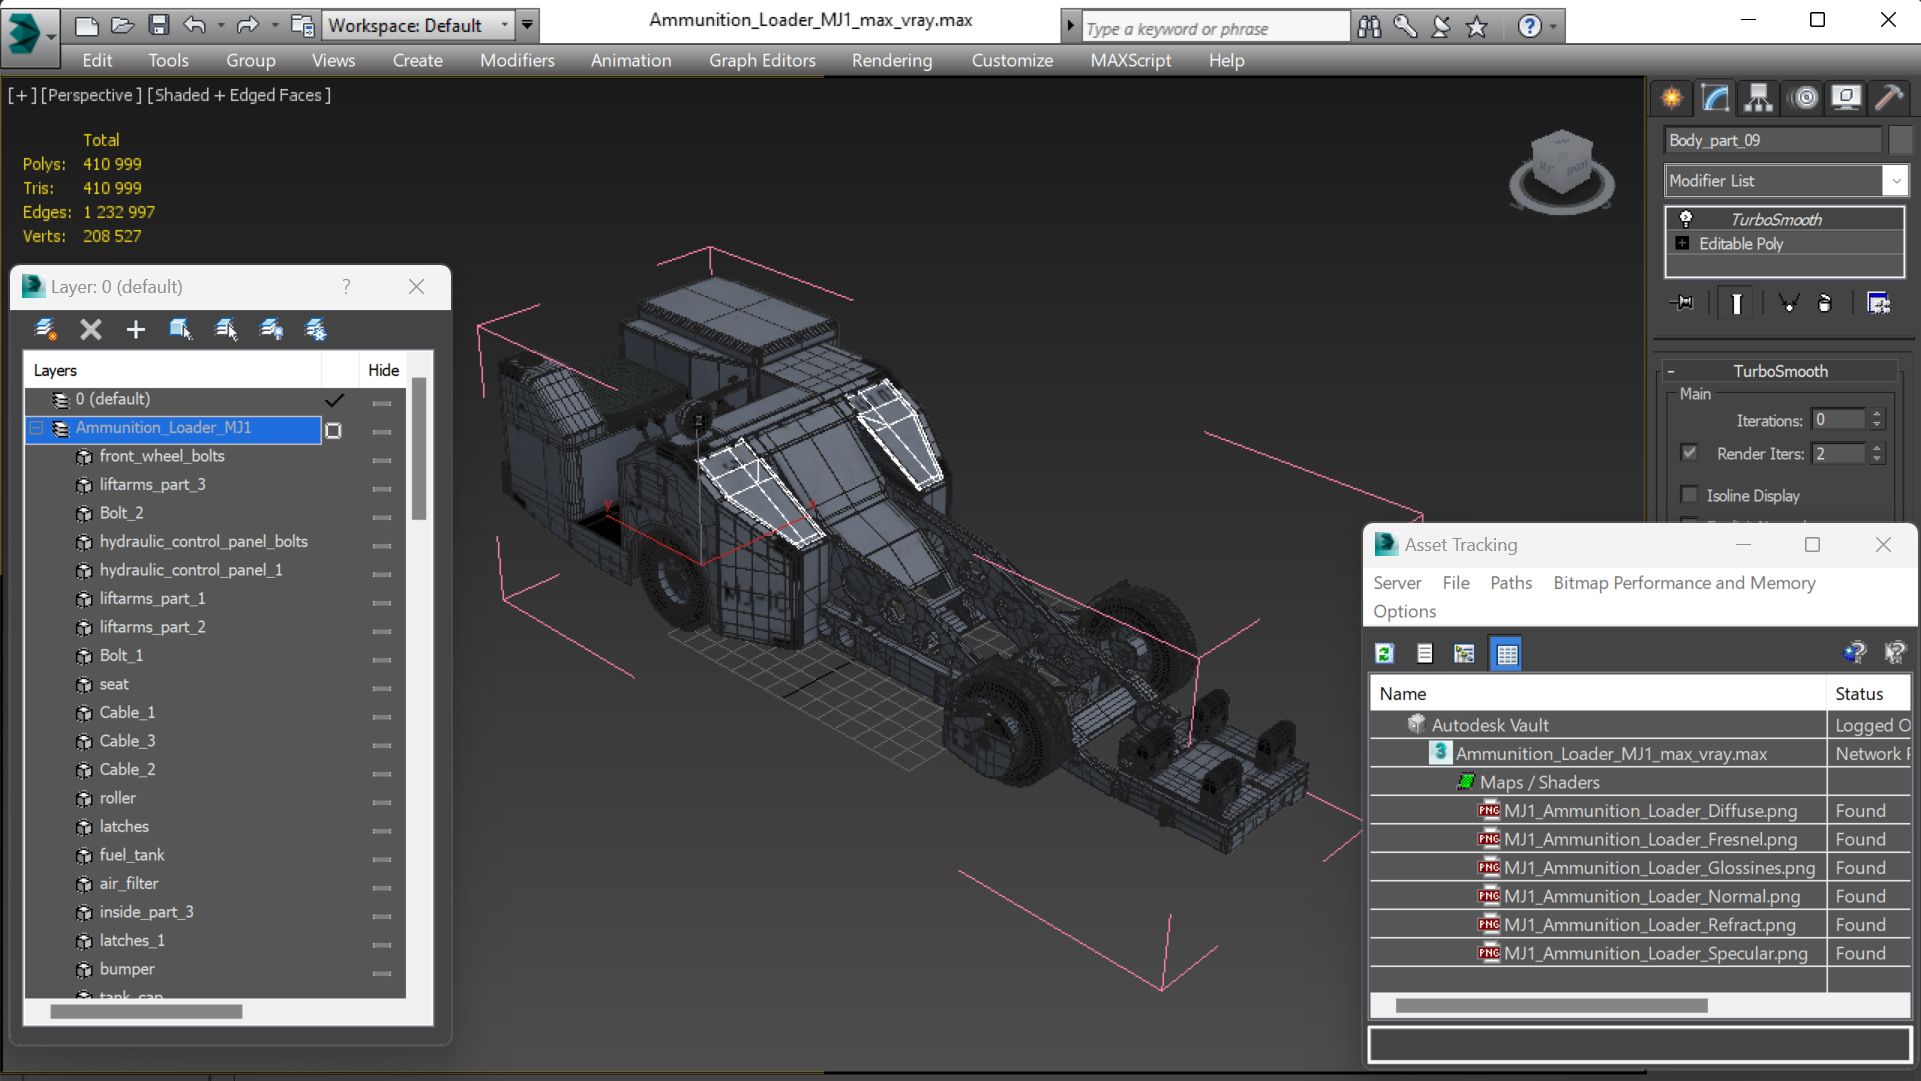
Task: Toggle hide for the front_wheel_bolts object
Action: (x=381, y=460)
